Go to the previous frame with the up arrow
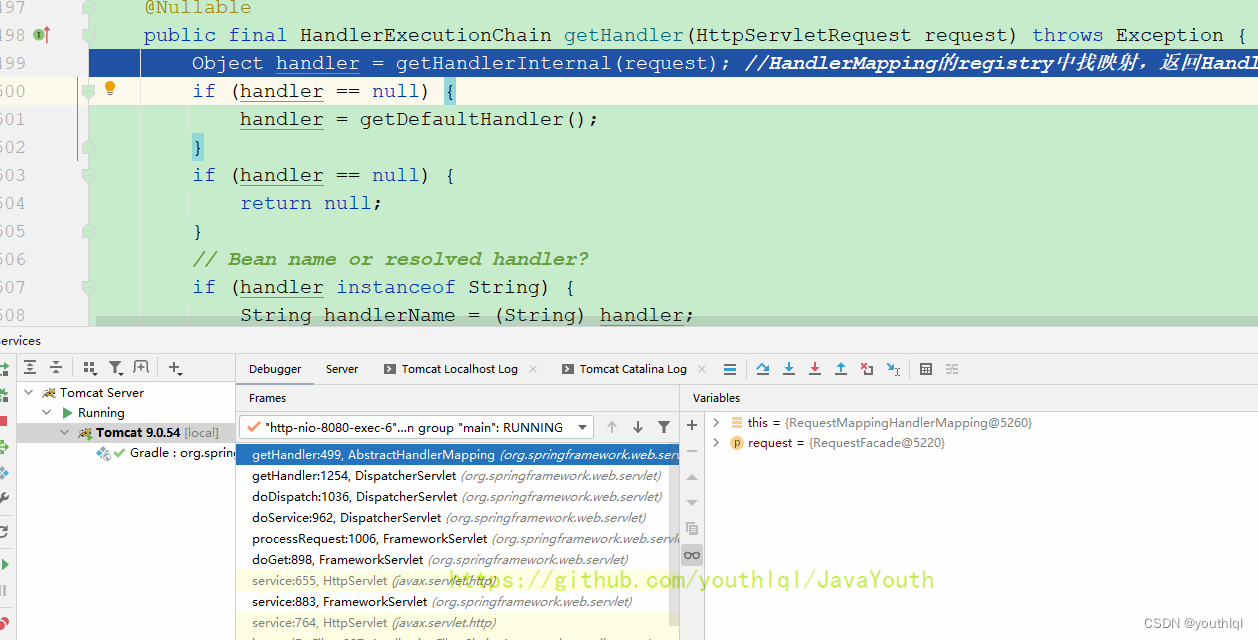 (612, 427)
